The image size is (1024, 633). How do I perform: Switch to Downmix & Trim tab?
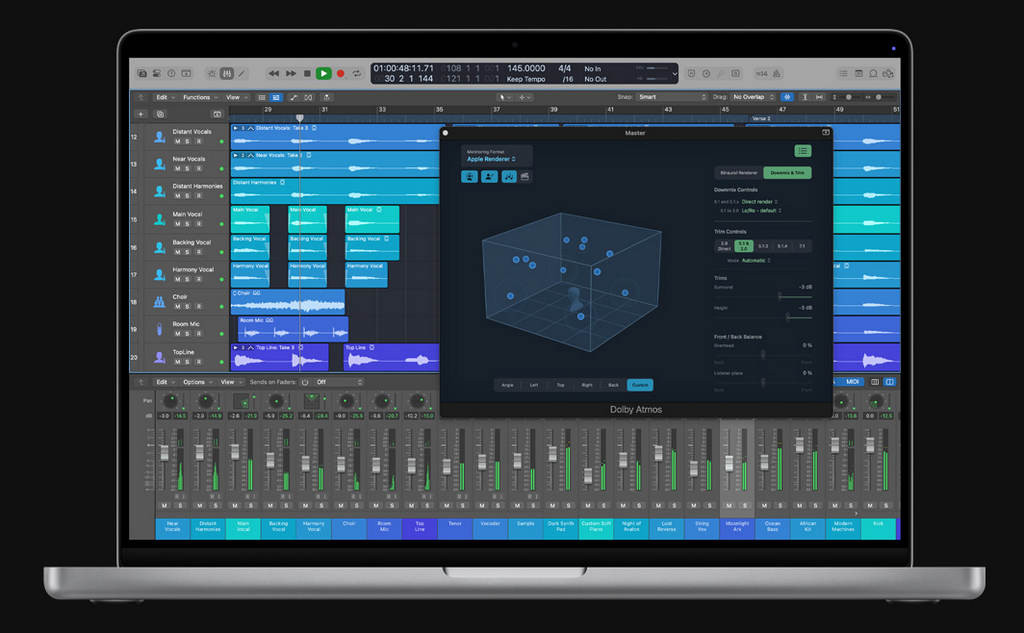[x=788, y=172]
